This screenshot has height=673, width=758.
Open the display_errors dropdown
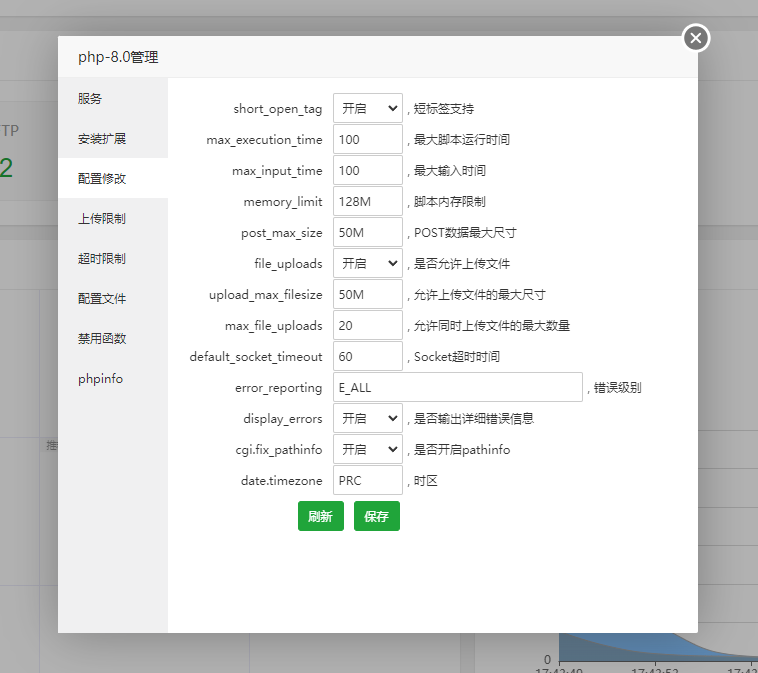[367, 418]
